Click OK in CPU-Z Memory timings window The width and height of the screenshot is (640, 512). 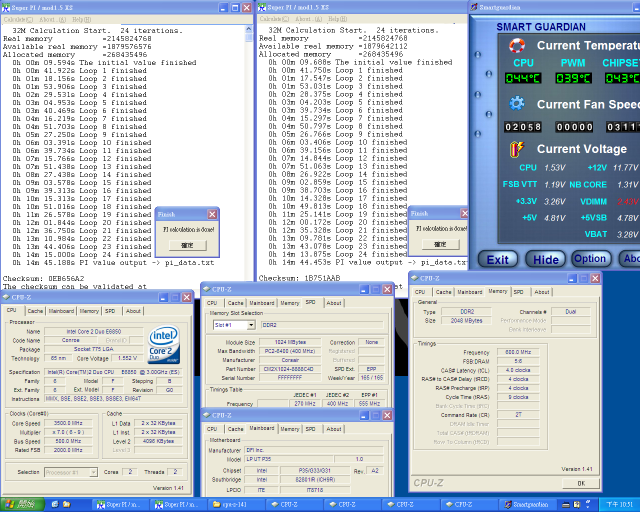coord(581,483)
